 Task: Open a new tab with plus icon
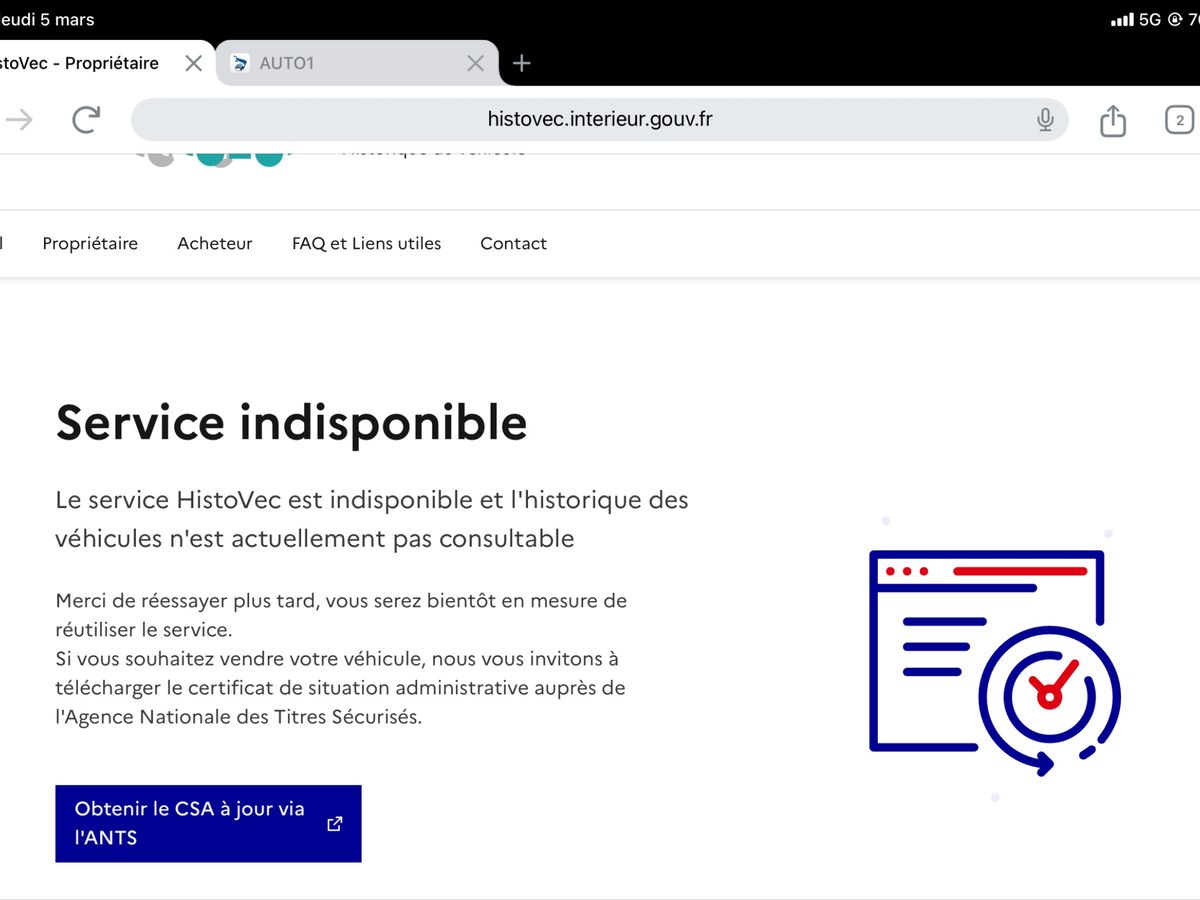point(521,63)
